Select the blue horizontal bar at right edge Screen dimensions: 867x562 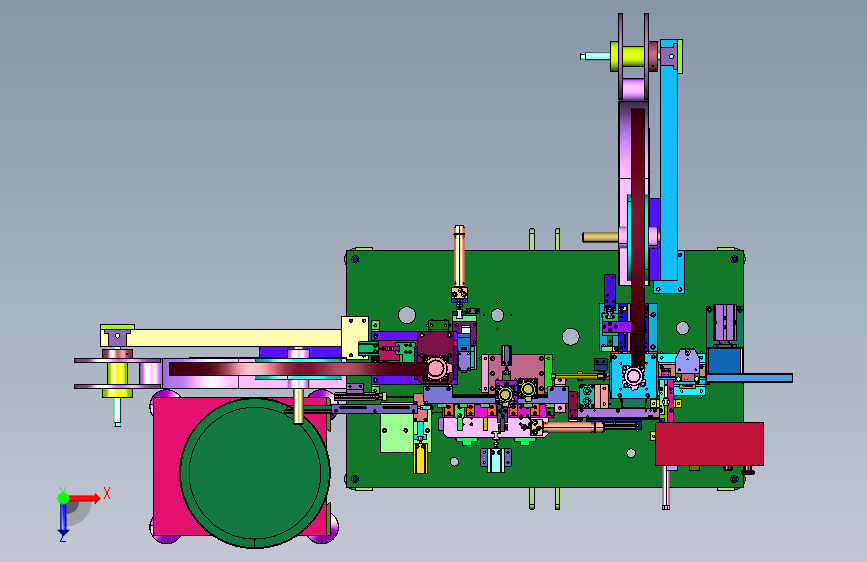tap(750, 378)
